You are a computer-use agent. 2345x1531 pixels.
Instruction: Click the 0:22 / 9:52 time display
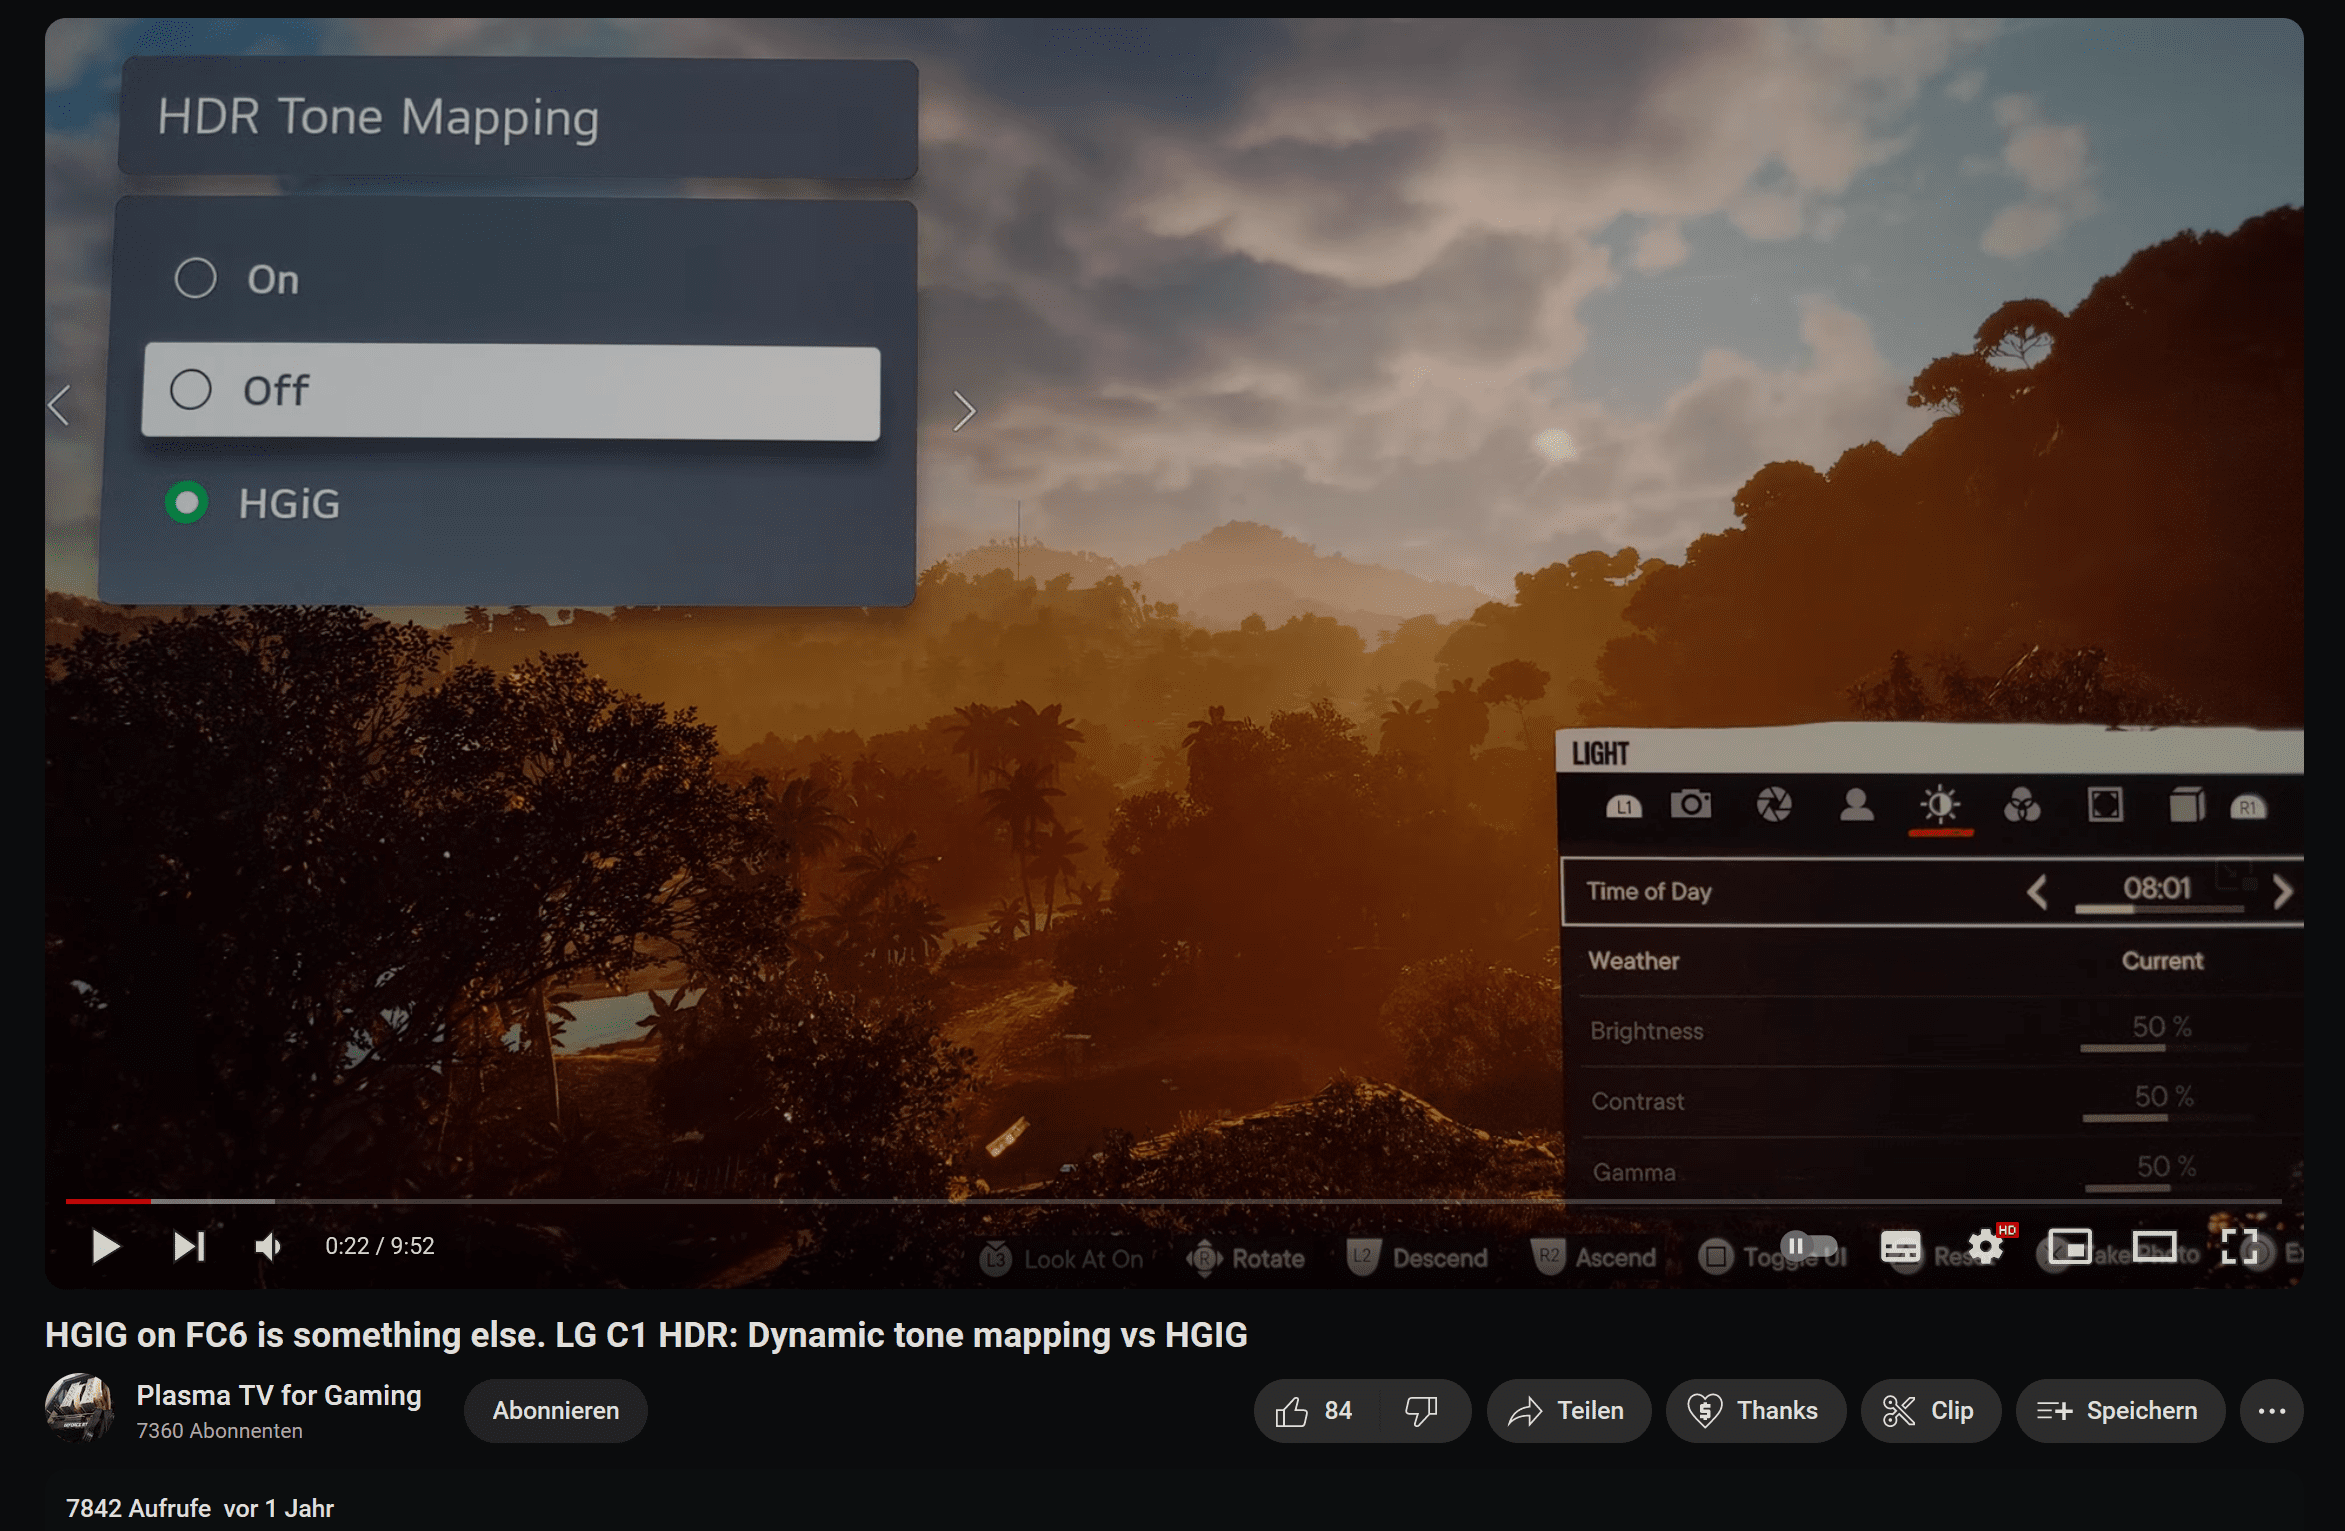[380, 1246]
